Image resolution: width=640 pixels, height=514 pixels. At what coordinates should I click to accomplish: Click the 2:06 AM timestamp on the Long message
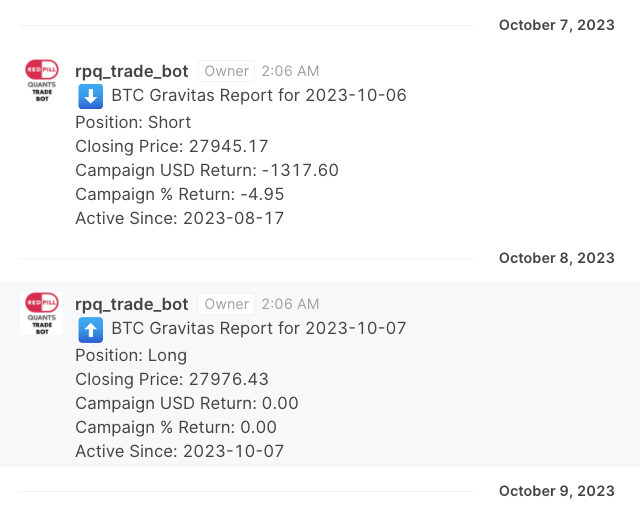pyautogui.click(x=290, y=304)
